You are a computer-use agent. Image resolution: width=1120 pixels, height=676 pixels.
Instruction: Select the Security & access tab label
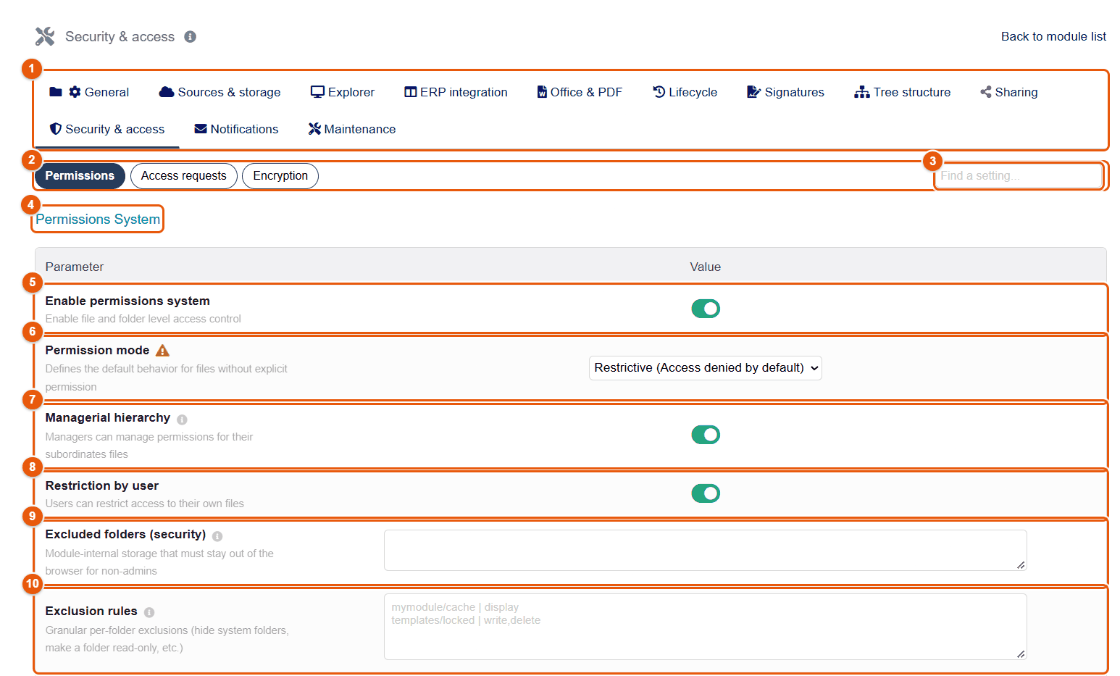point(115,129)
